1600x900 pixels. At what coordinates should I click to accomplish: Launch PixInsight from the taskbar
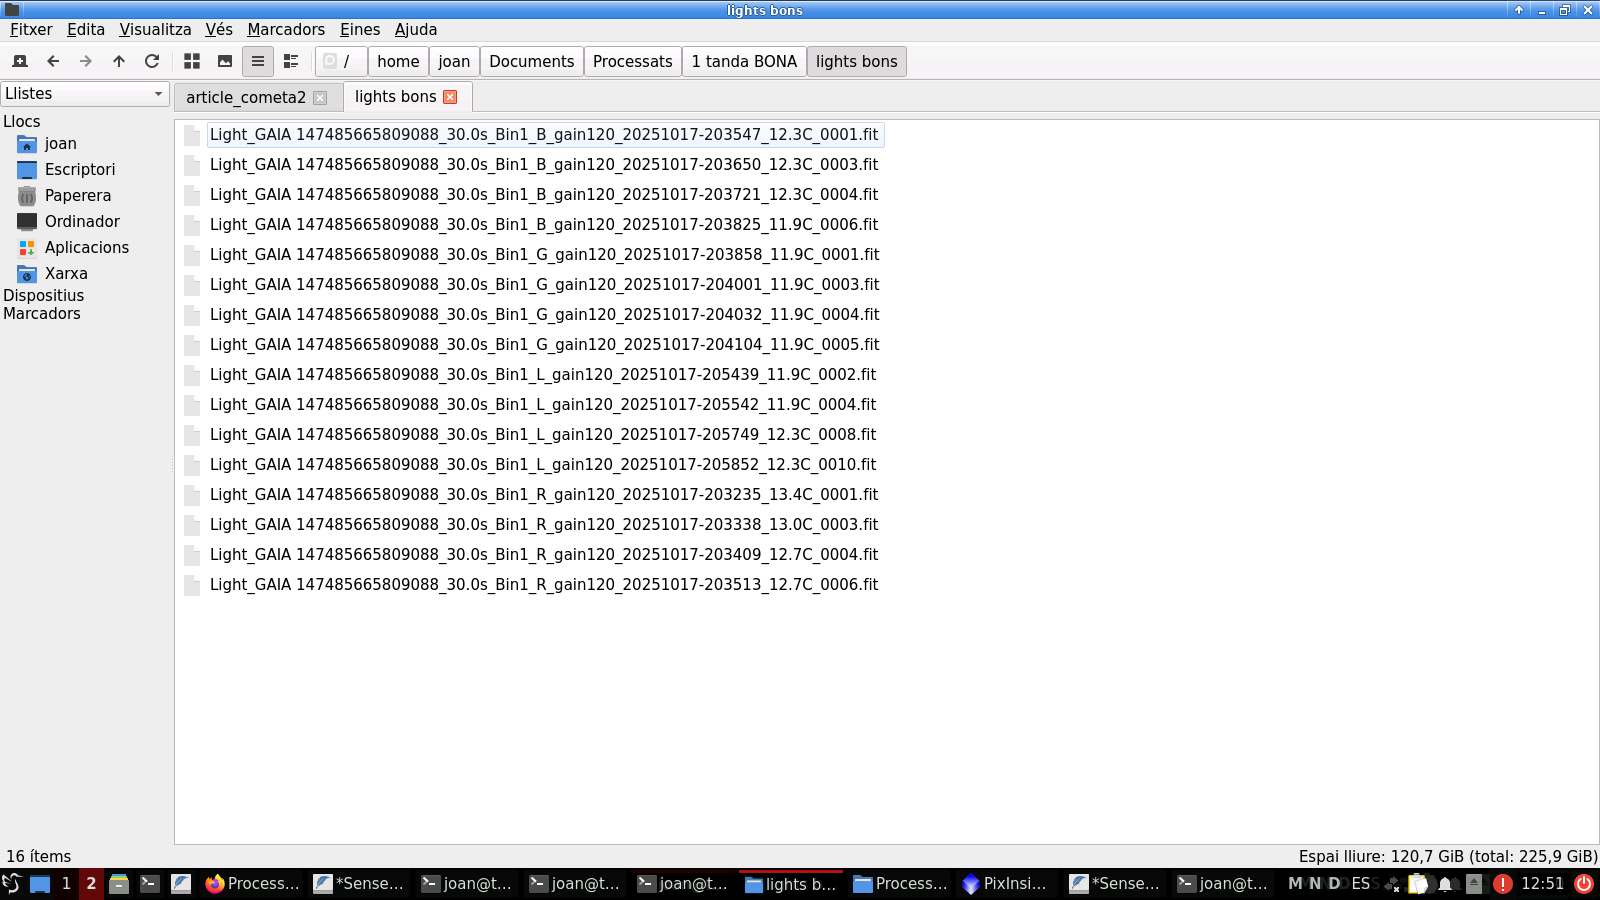tap(1004, 884)
